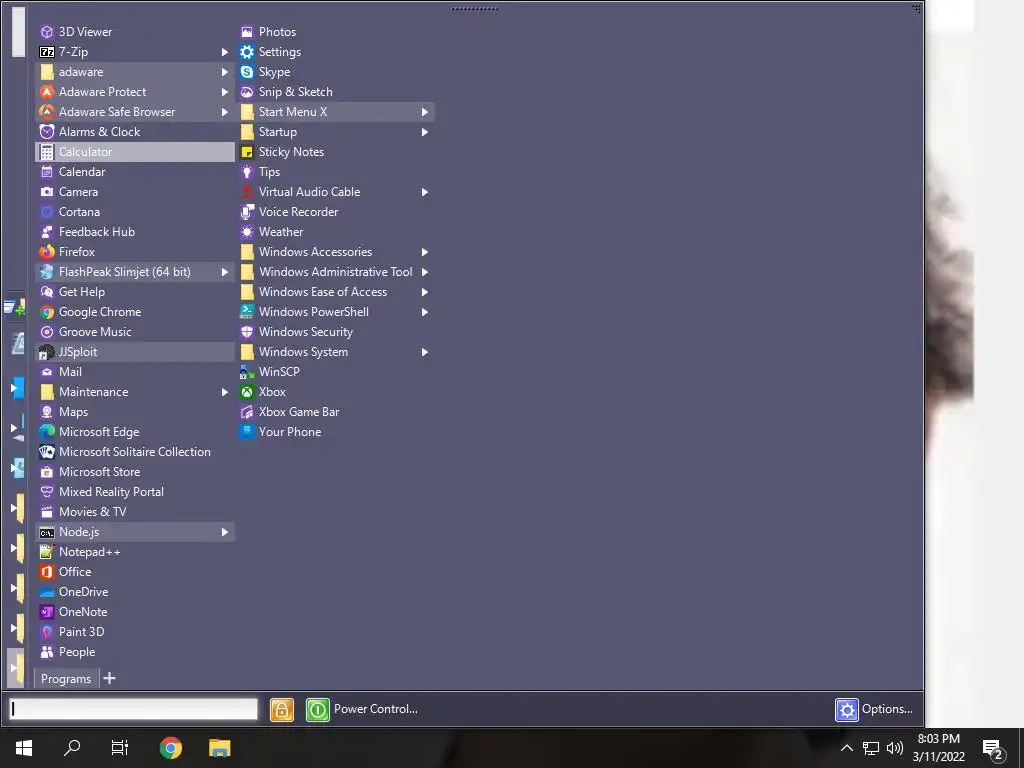Click the Microsoft Edge icon
The height and width of the screenshot is (768, 1024).
(x=46, y=432)
